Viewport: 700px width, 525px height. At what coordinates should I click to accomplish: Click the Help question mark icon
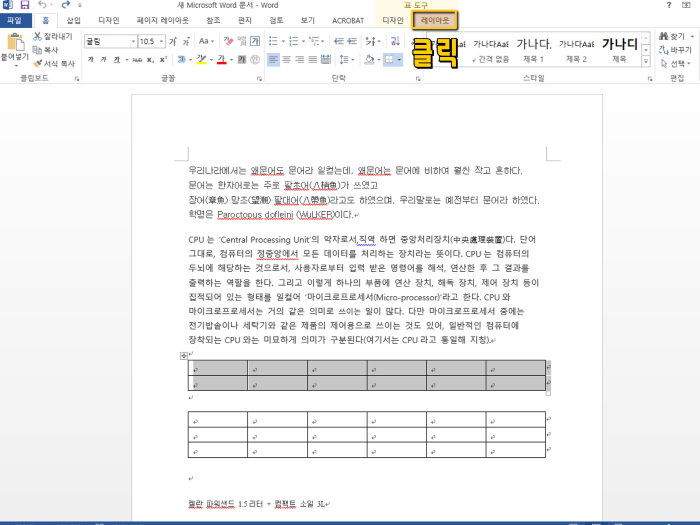click(x=669, y=5)
